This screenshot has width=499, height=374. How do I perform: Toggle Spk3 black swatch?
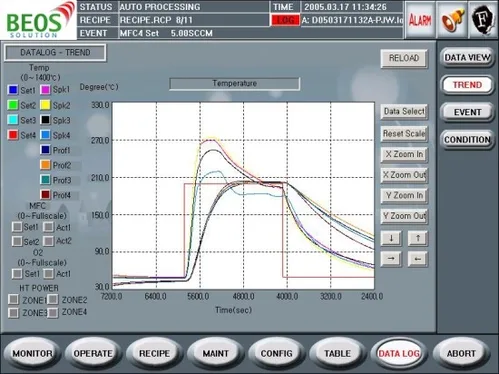click(45, 120)
